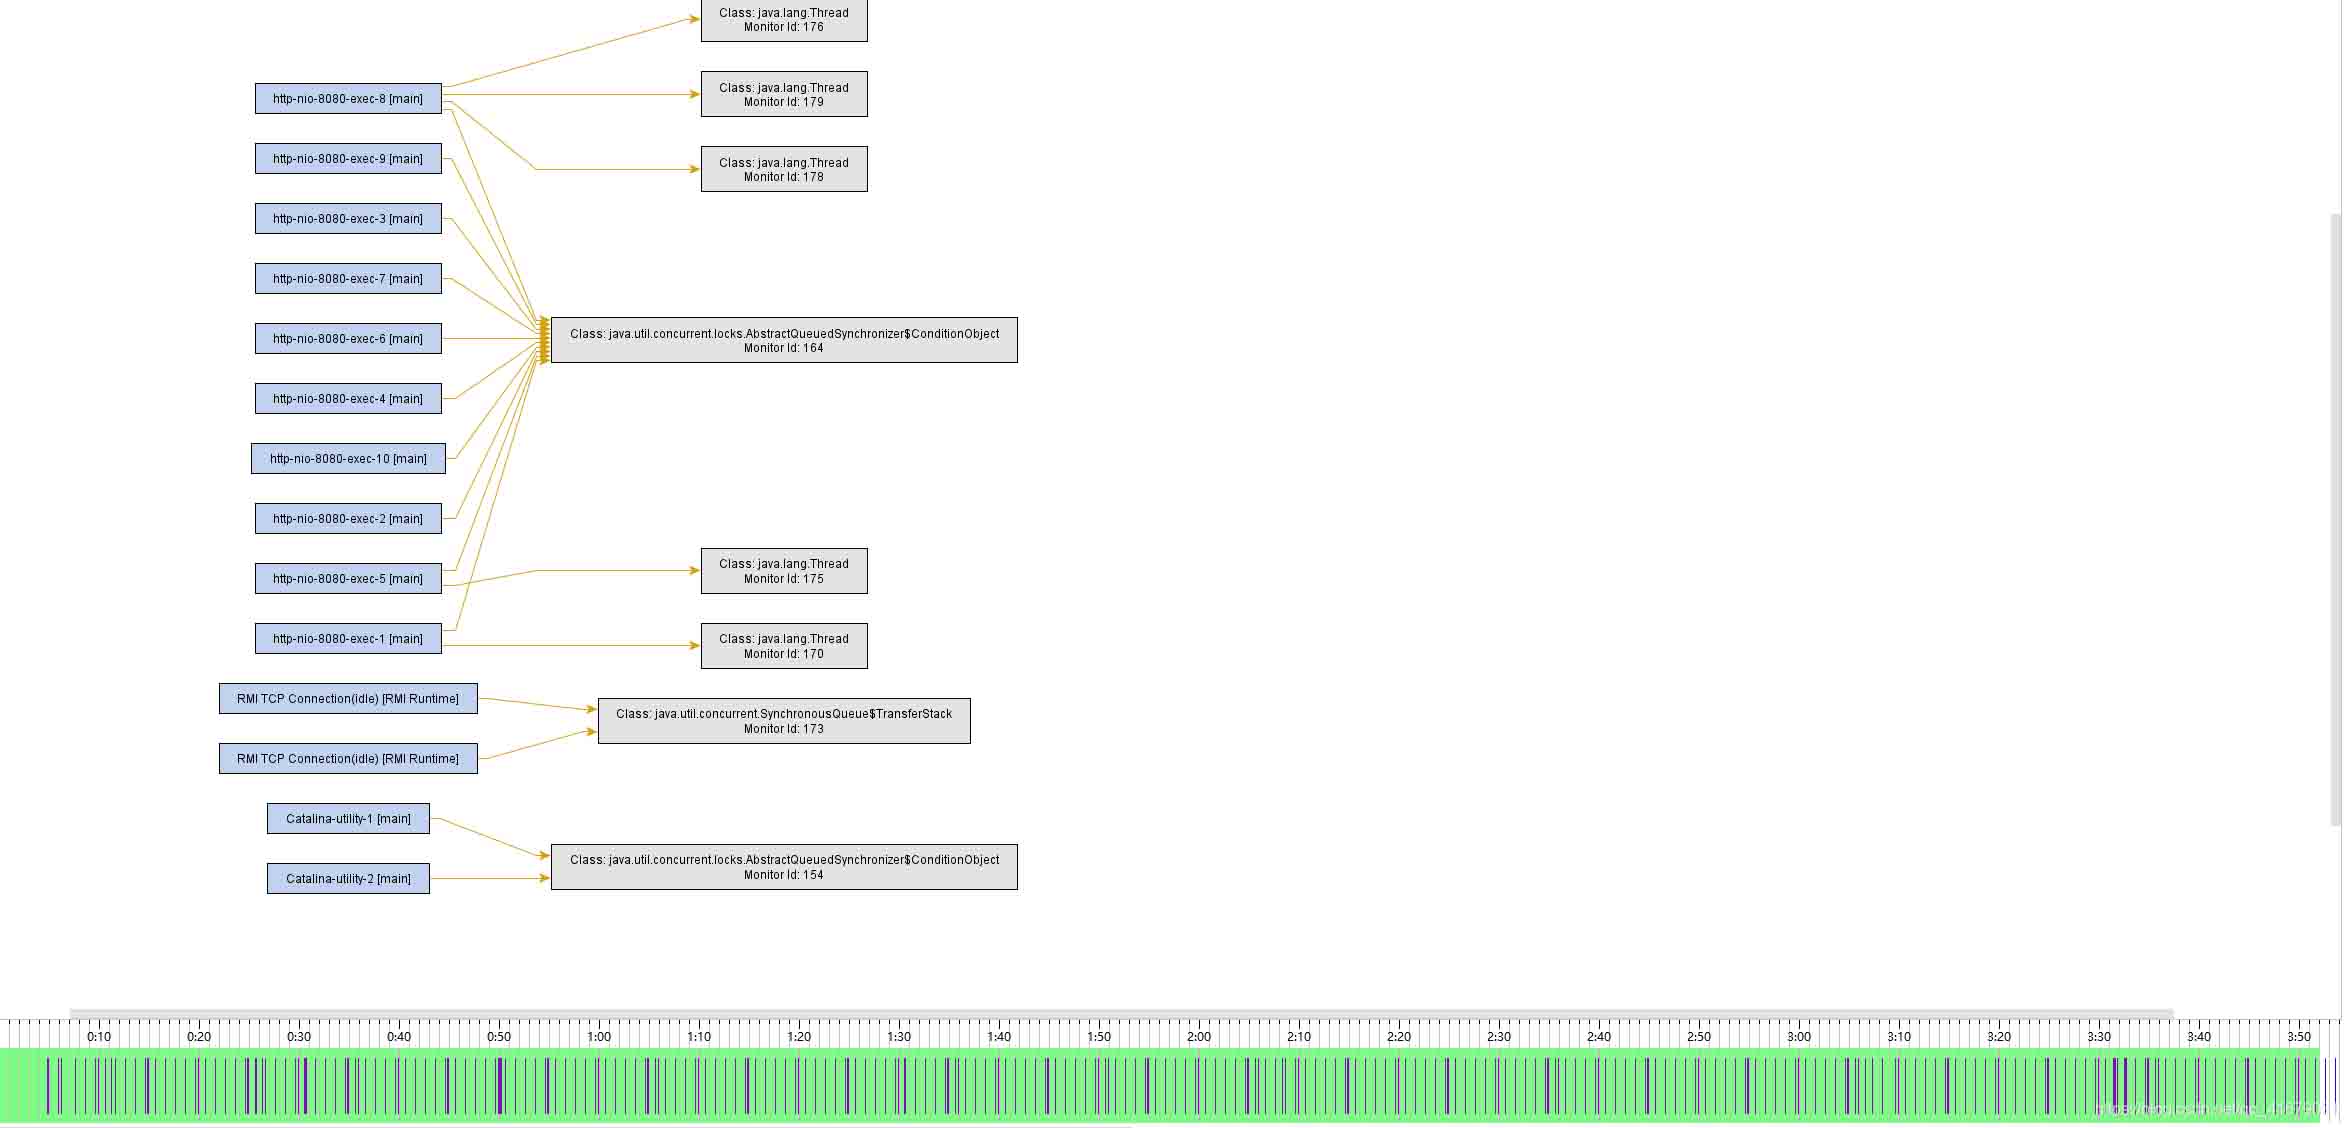Image resolution: width=2347 pixels, height=1128 pixels.
Task: Select the Catalina-utility-1 thread node
Action: (348, 819)
